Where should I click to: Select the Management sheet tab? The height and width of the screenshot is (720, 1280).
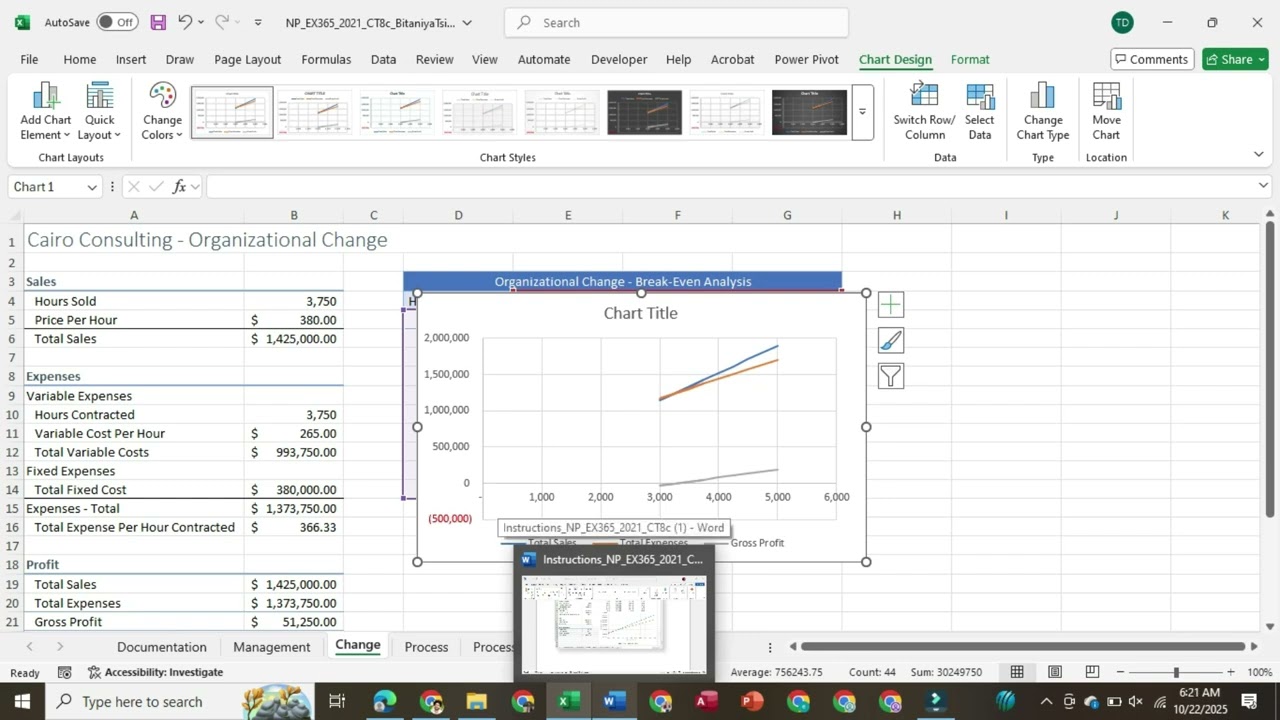click(271, 647)
